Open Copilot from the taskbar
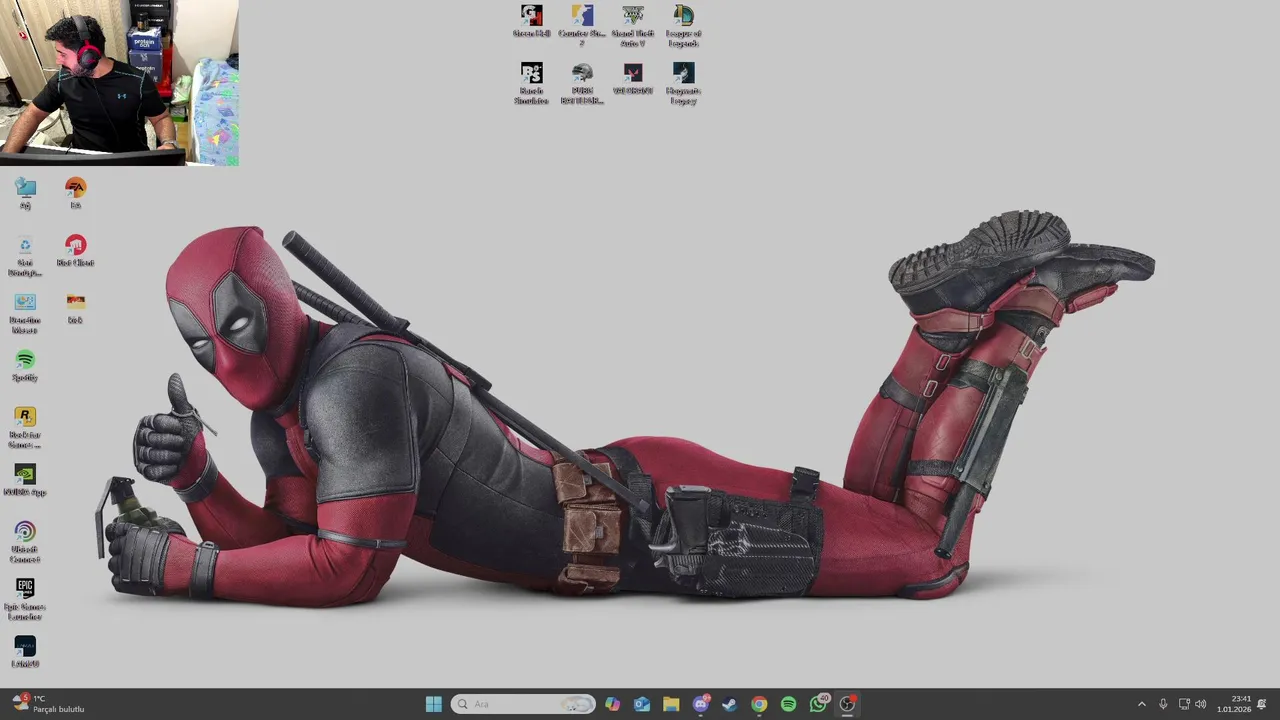 (x=612, y=704)
